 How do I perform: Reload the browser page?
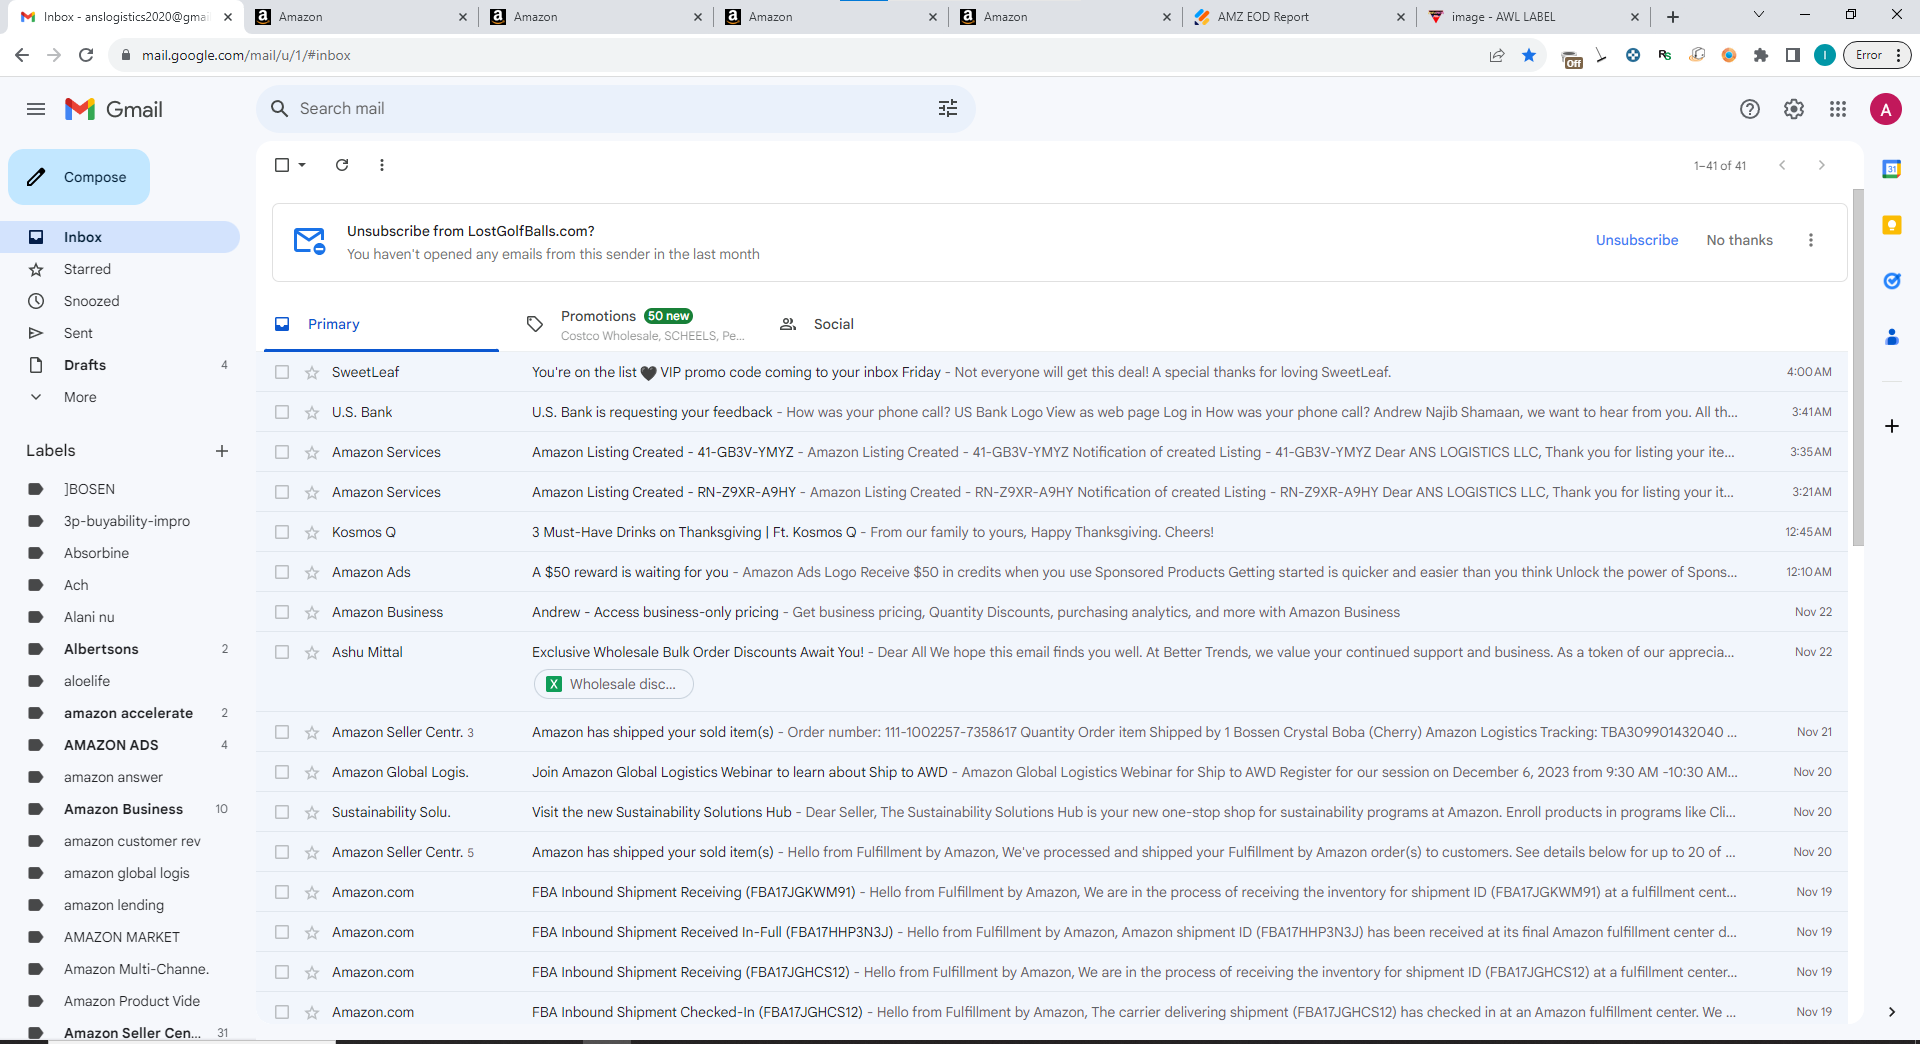(86, 55)
